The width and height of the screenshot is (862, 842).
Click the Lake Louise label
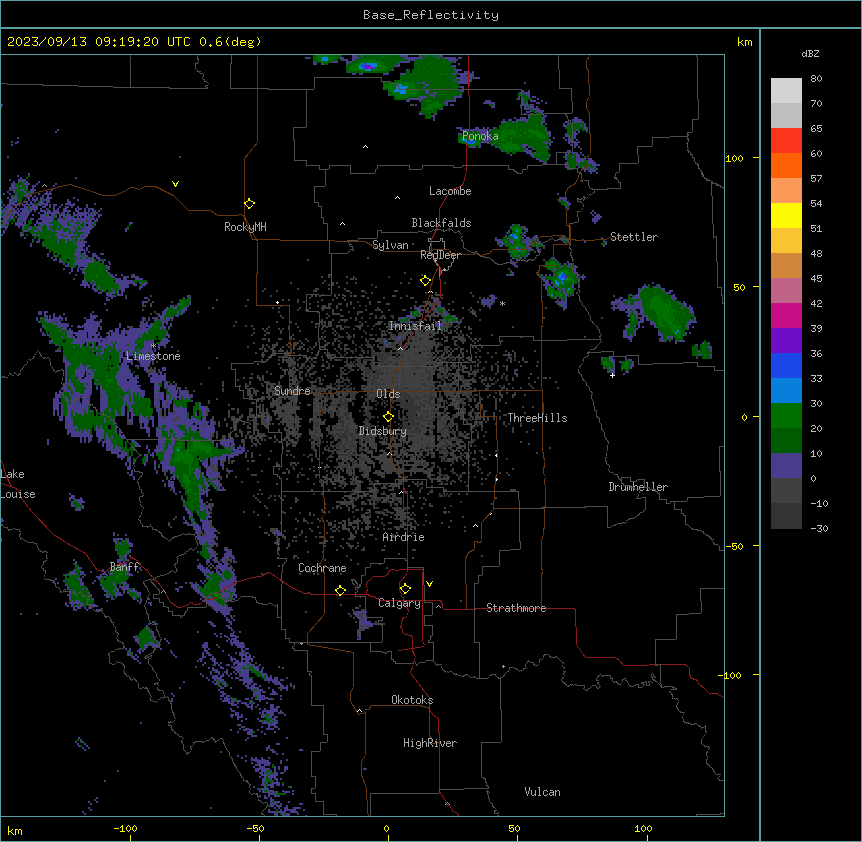[18, 484]
